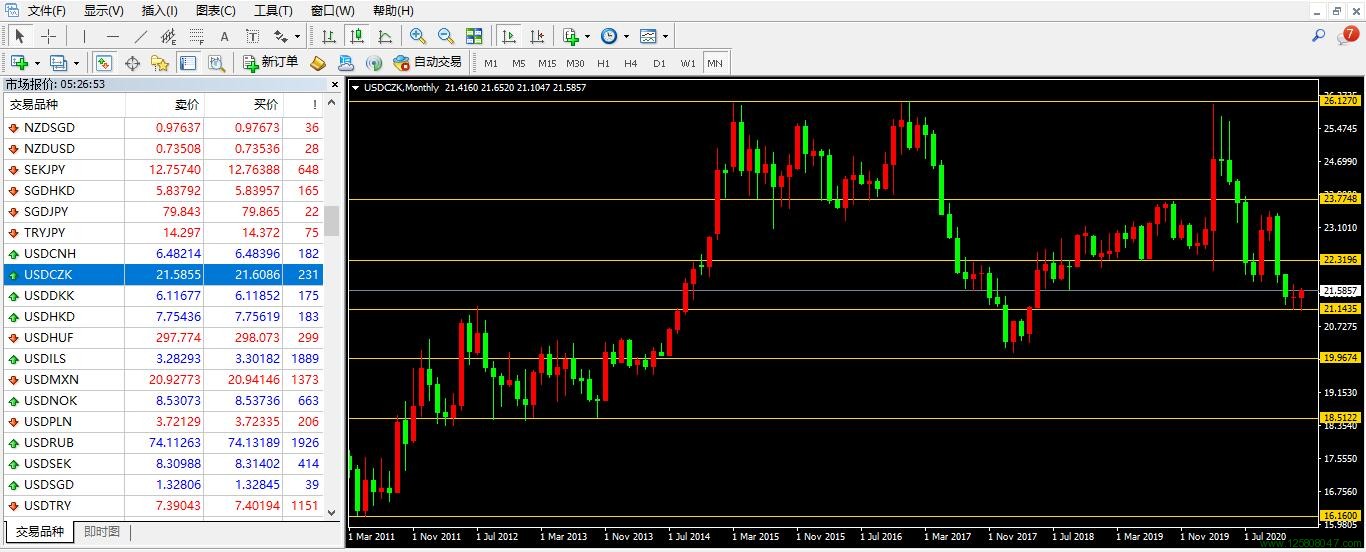Toggle chart auto-scroll to latest bar

tap(509, 36)
